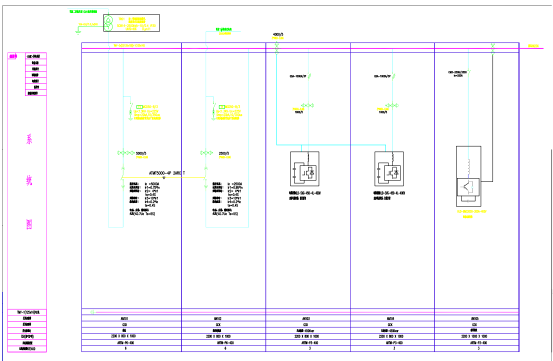Select the fourth panel isolator switch symbol

[x=394, y=76]
